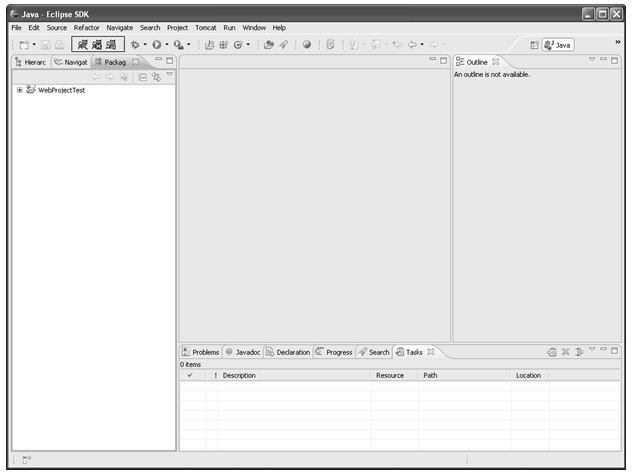Open the Window menu

(x=254, y=28)
